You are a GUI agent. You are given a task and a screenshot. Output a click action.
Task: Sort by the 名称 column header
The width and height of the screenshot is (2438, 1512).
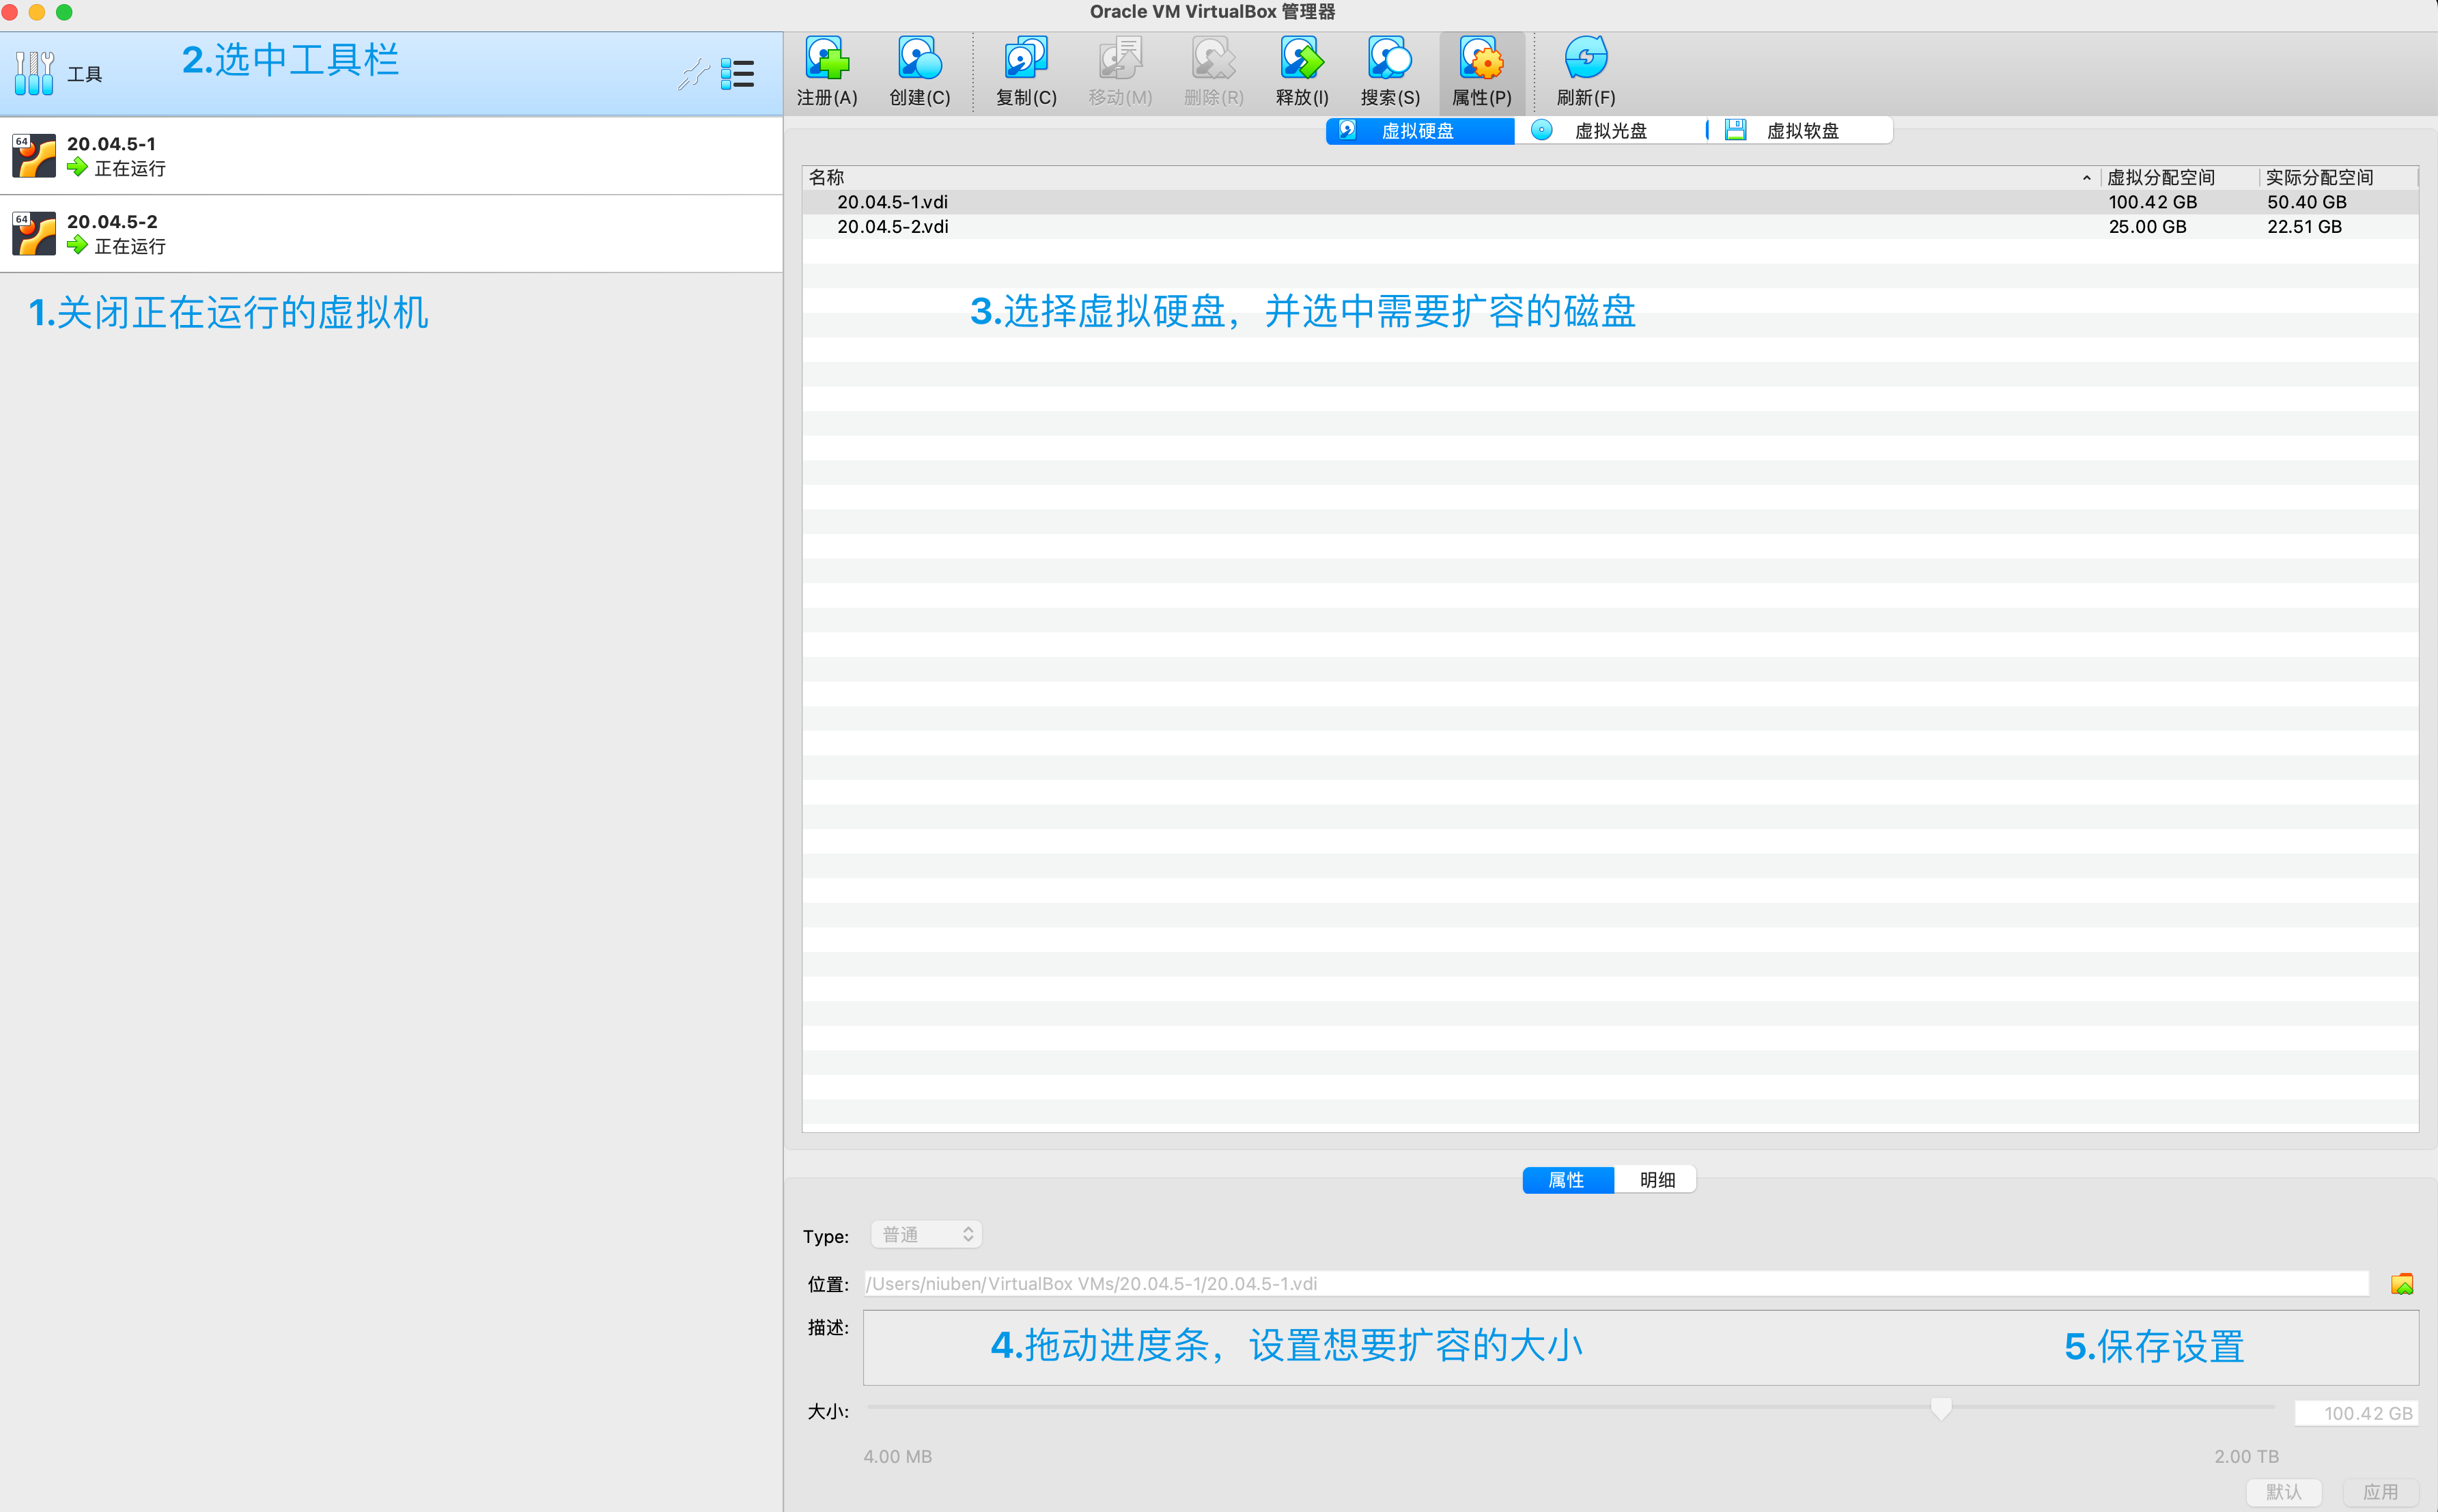click(x=1451, y=177)
